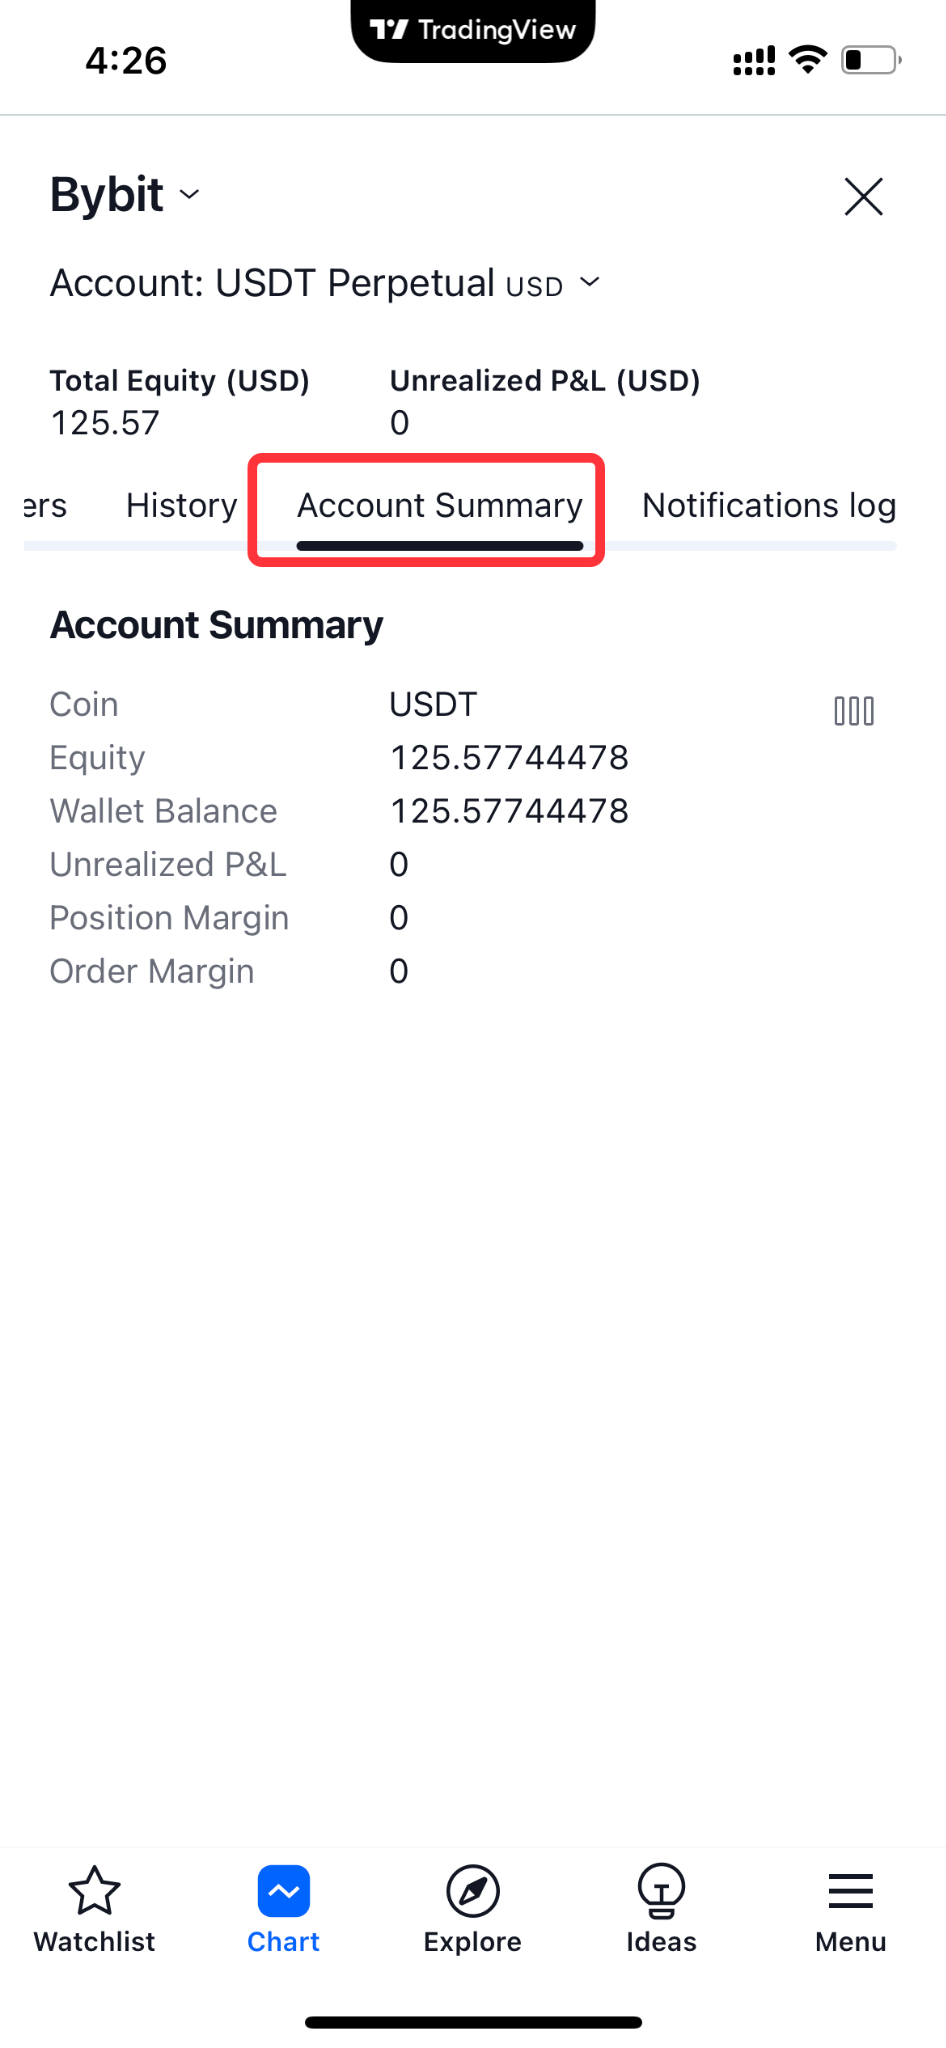Expand the Account USDT Perpetual selector chevron

590,283
